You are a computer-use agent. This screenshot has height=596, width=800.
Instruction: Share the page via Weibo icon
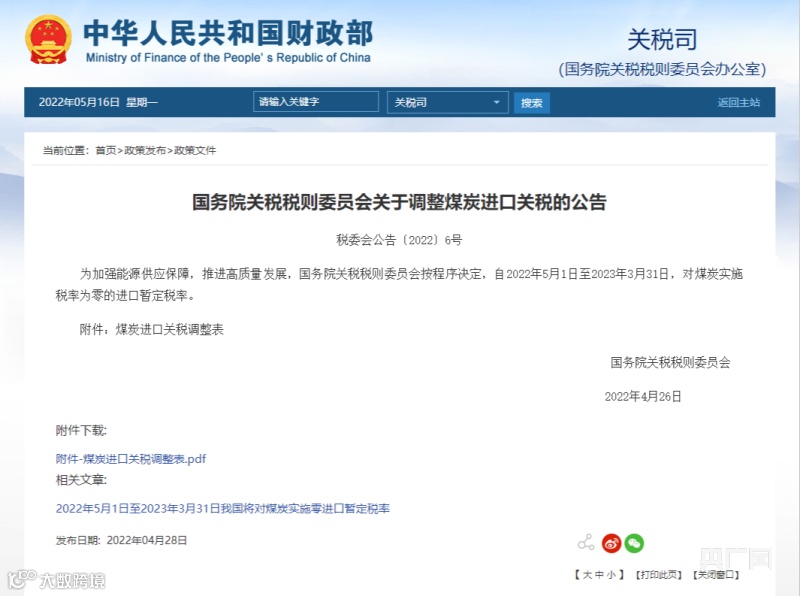point(611,543)
